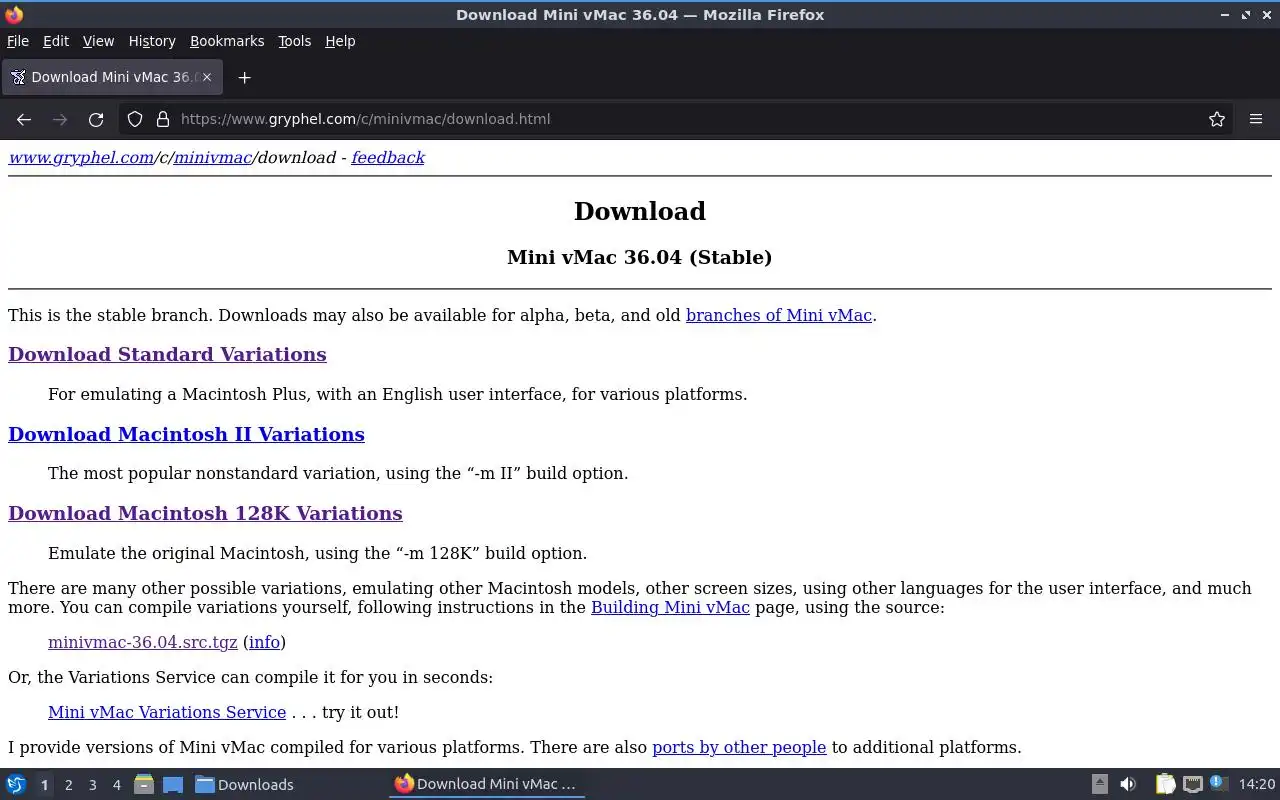Follow the minivmac breadcrumb link
Screen dimensions: 1280x800
point(213,158)
